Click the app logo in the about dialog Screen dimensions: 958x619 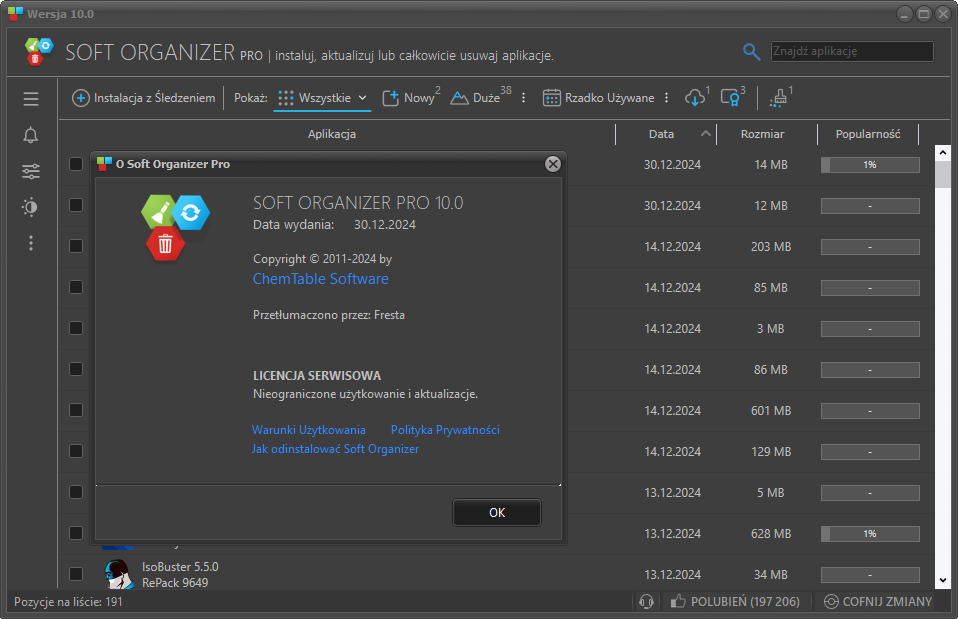(175, 227)
